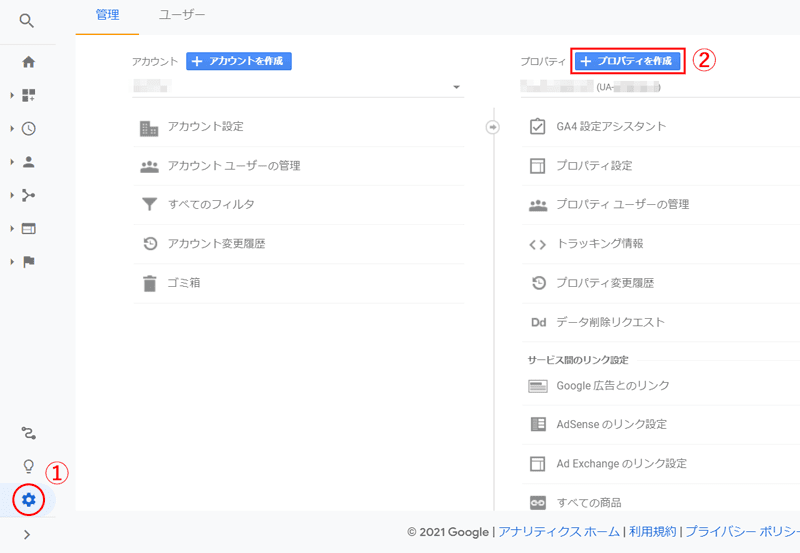This screenshot has width=800, height=553.
Task: Click the trash can icon
Action: click(x=149, y=283)
